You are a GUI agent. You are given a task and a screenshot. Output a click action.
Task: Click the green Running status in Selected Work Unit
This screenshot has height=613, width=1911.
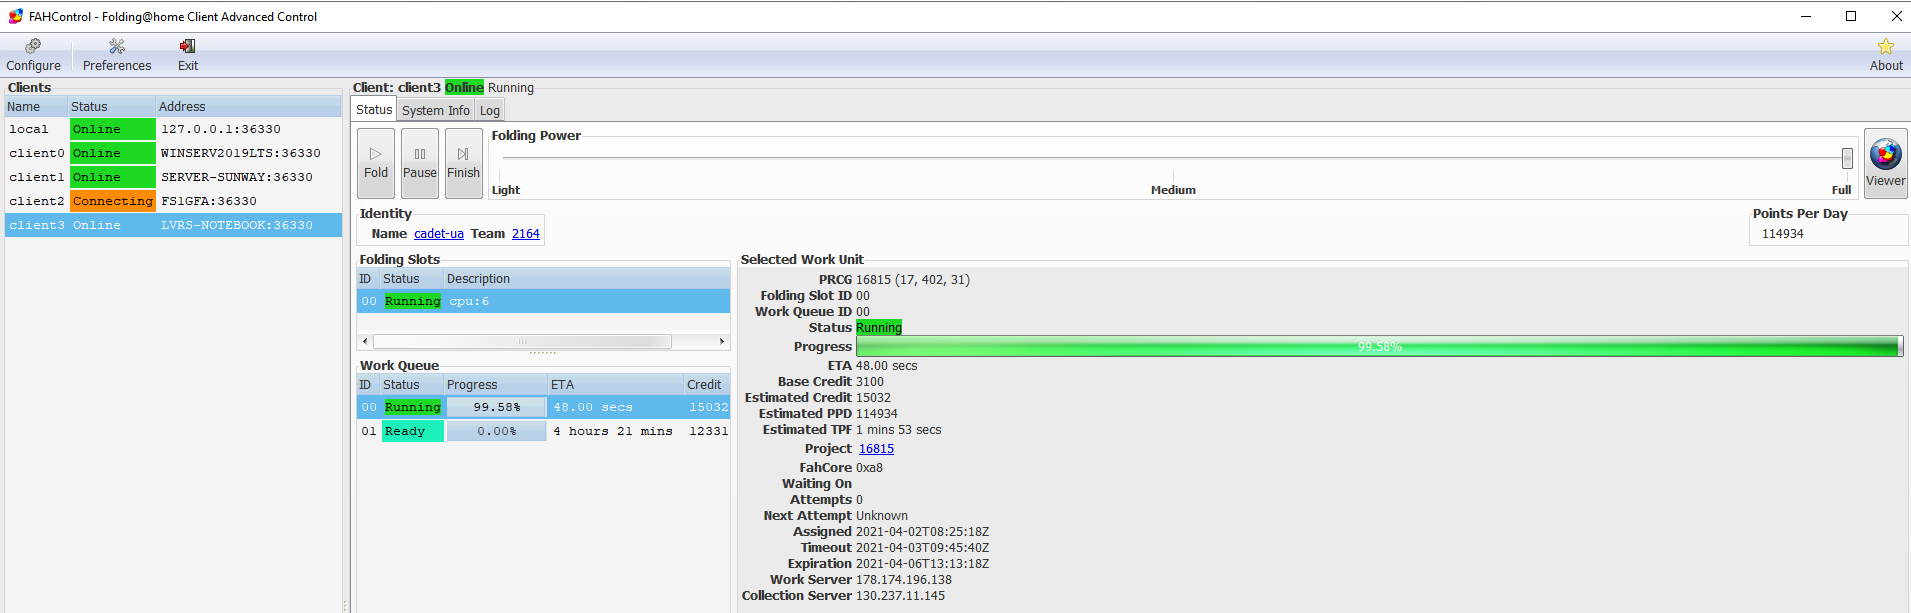point(879,328)
